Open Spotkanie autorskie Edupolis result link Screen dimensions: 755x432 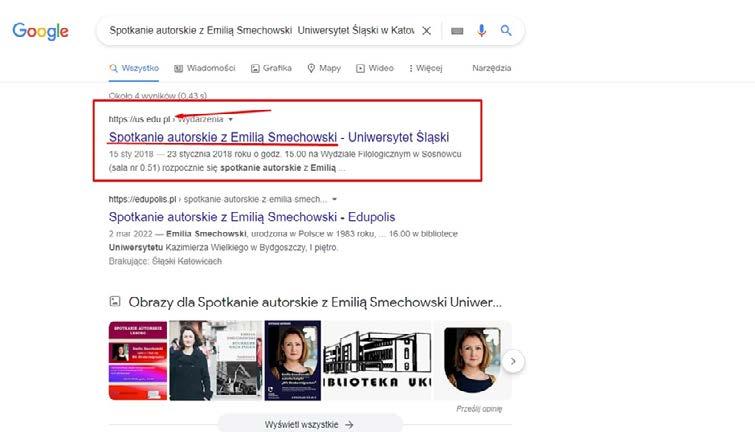(252, 217)
